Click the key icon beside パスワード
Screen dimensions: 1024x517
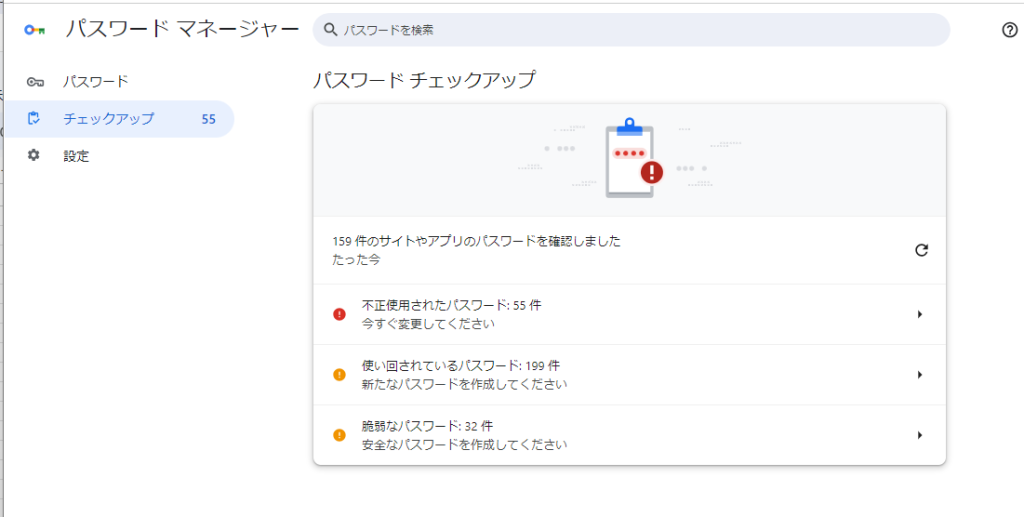click(35, 81)
